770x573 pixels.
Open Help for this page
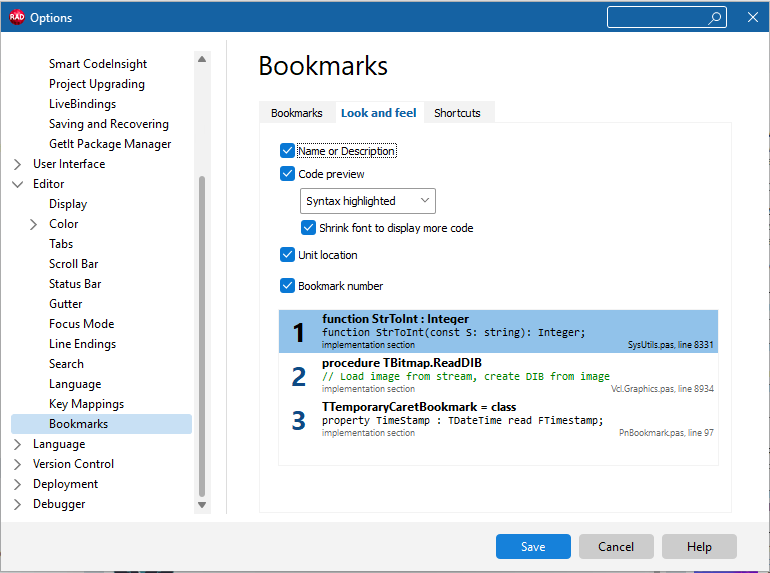699,546
